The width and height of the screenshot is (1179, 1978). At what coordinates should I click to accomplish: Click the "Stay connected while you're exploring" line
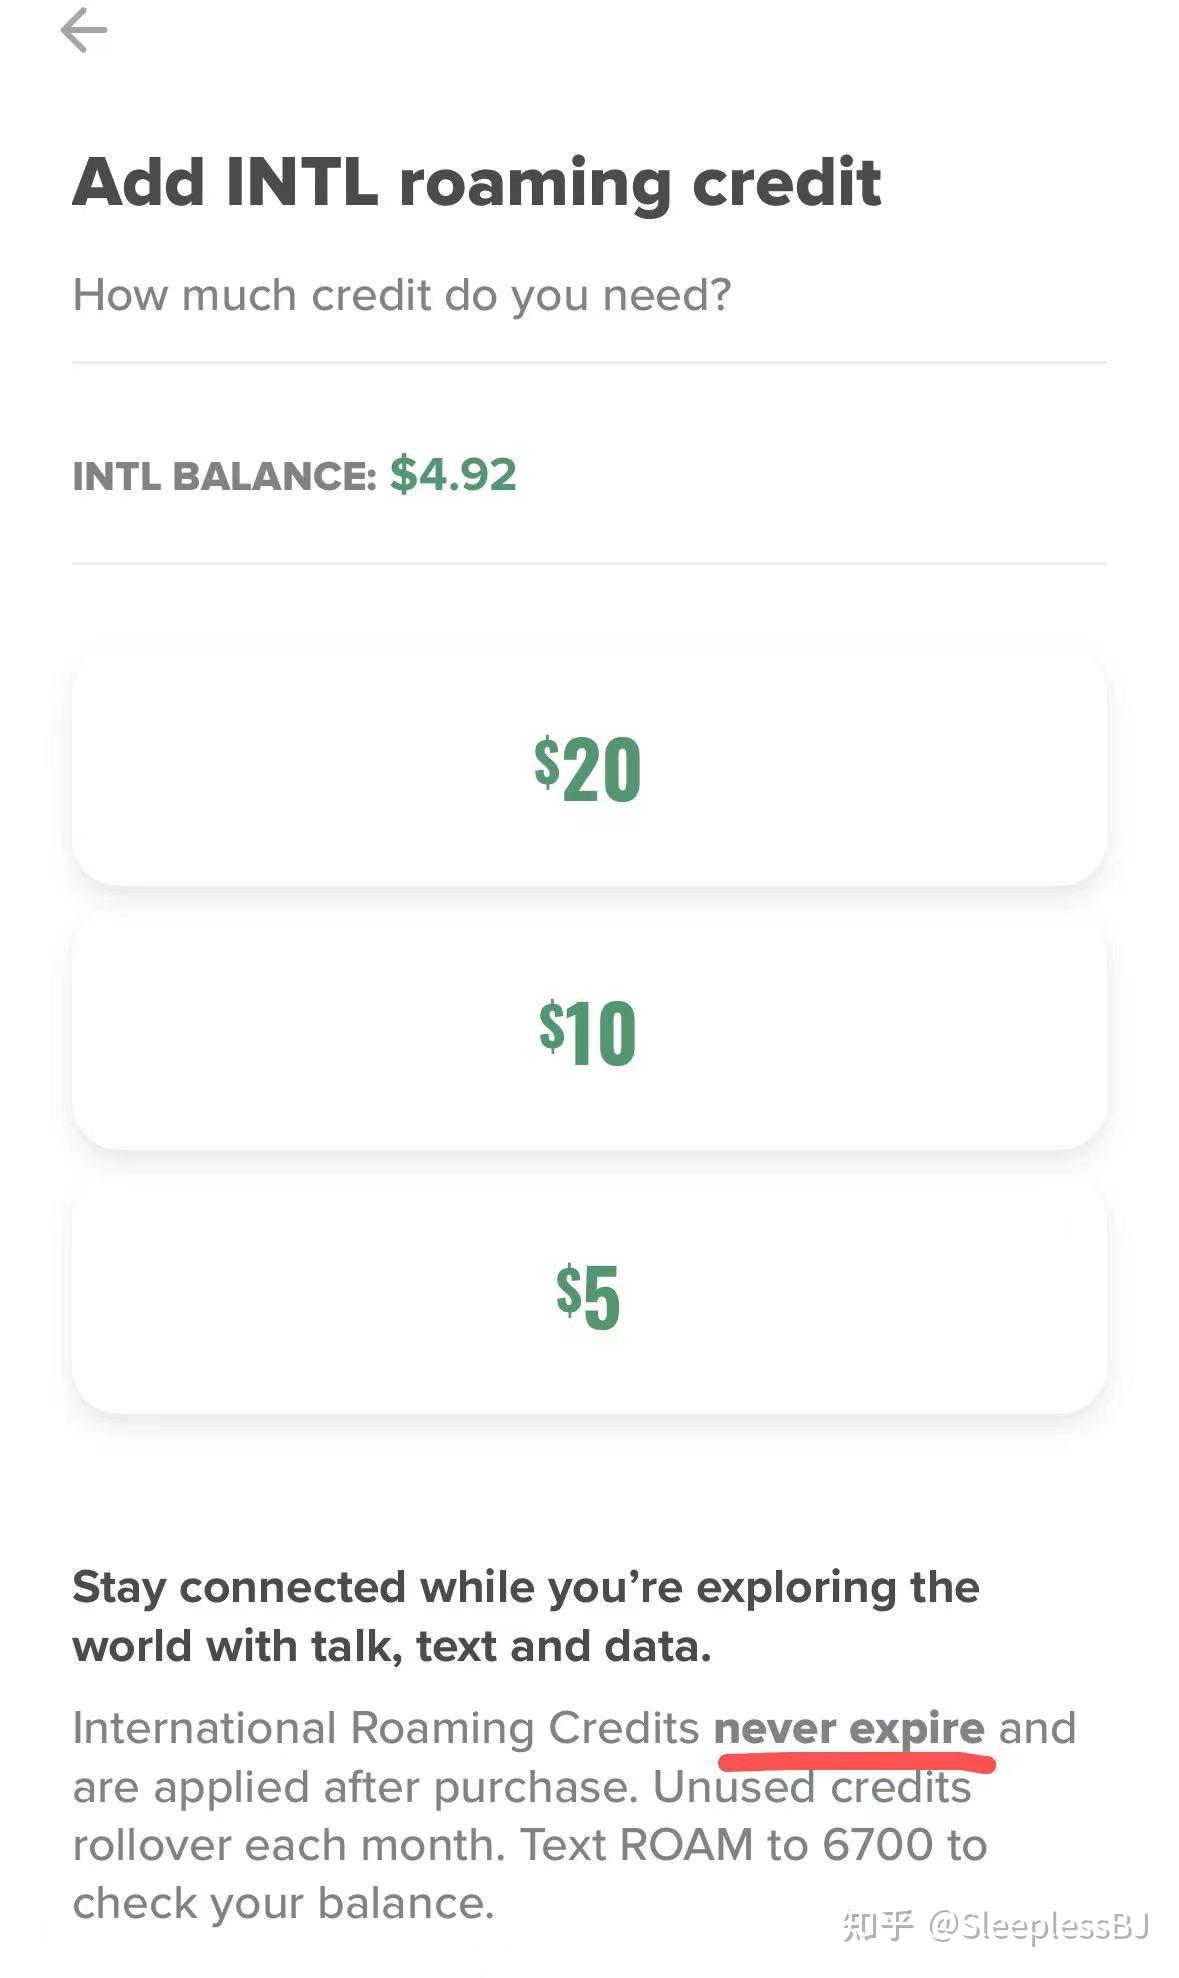[x=525, y=1588]
